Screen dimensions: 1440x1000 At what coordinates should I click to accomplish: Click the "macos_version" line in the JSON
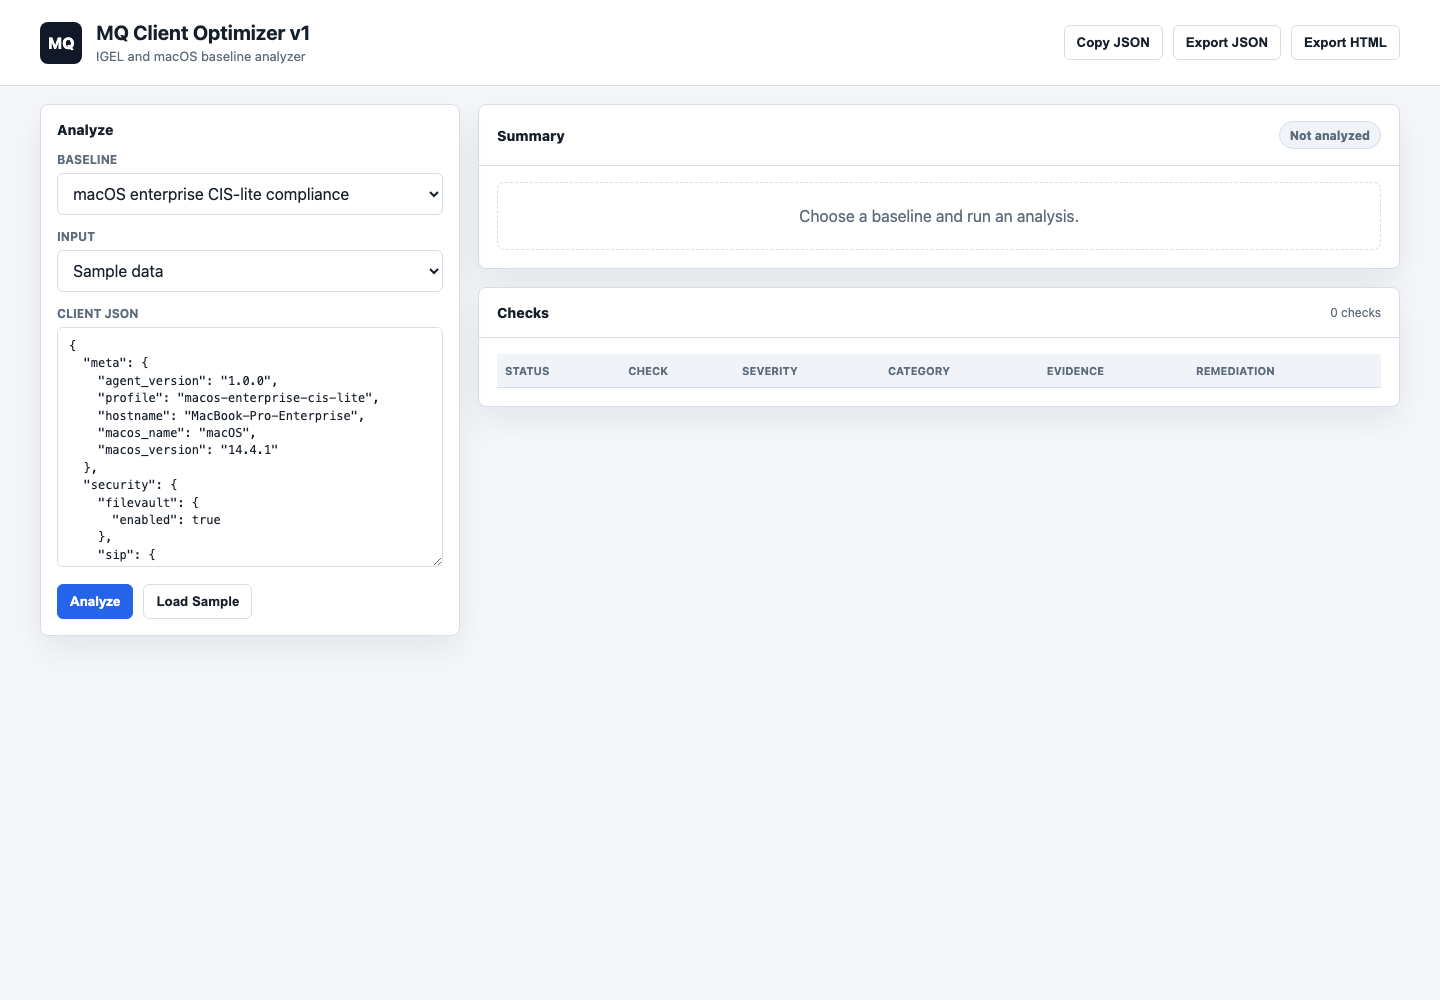pyautogui.click(x=188, y=450)
